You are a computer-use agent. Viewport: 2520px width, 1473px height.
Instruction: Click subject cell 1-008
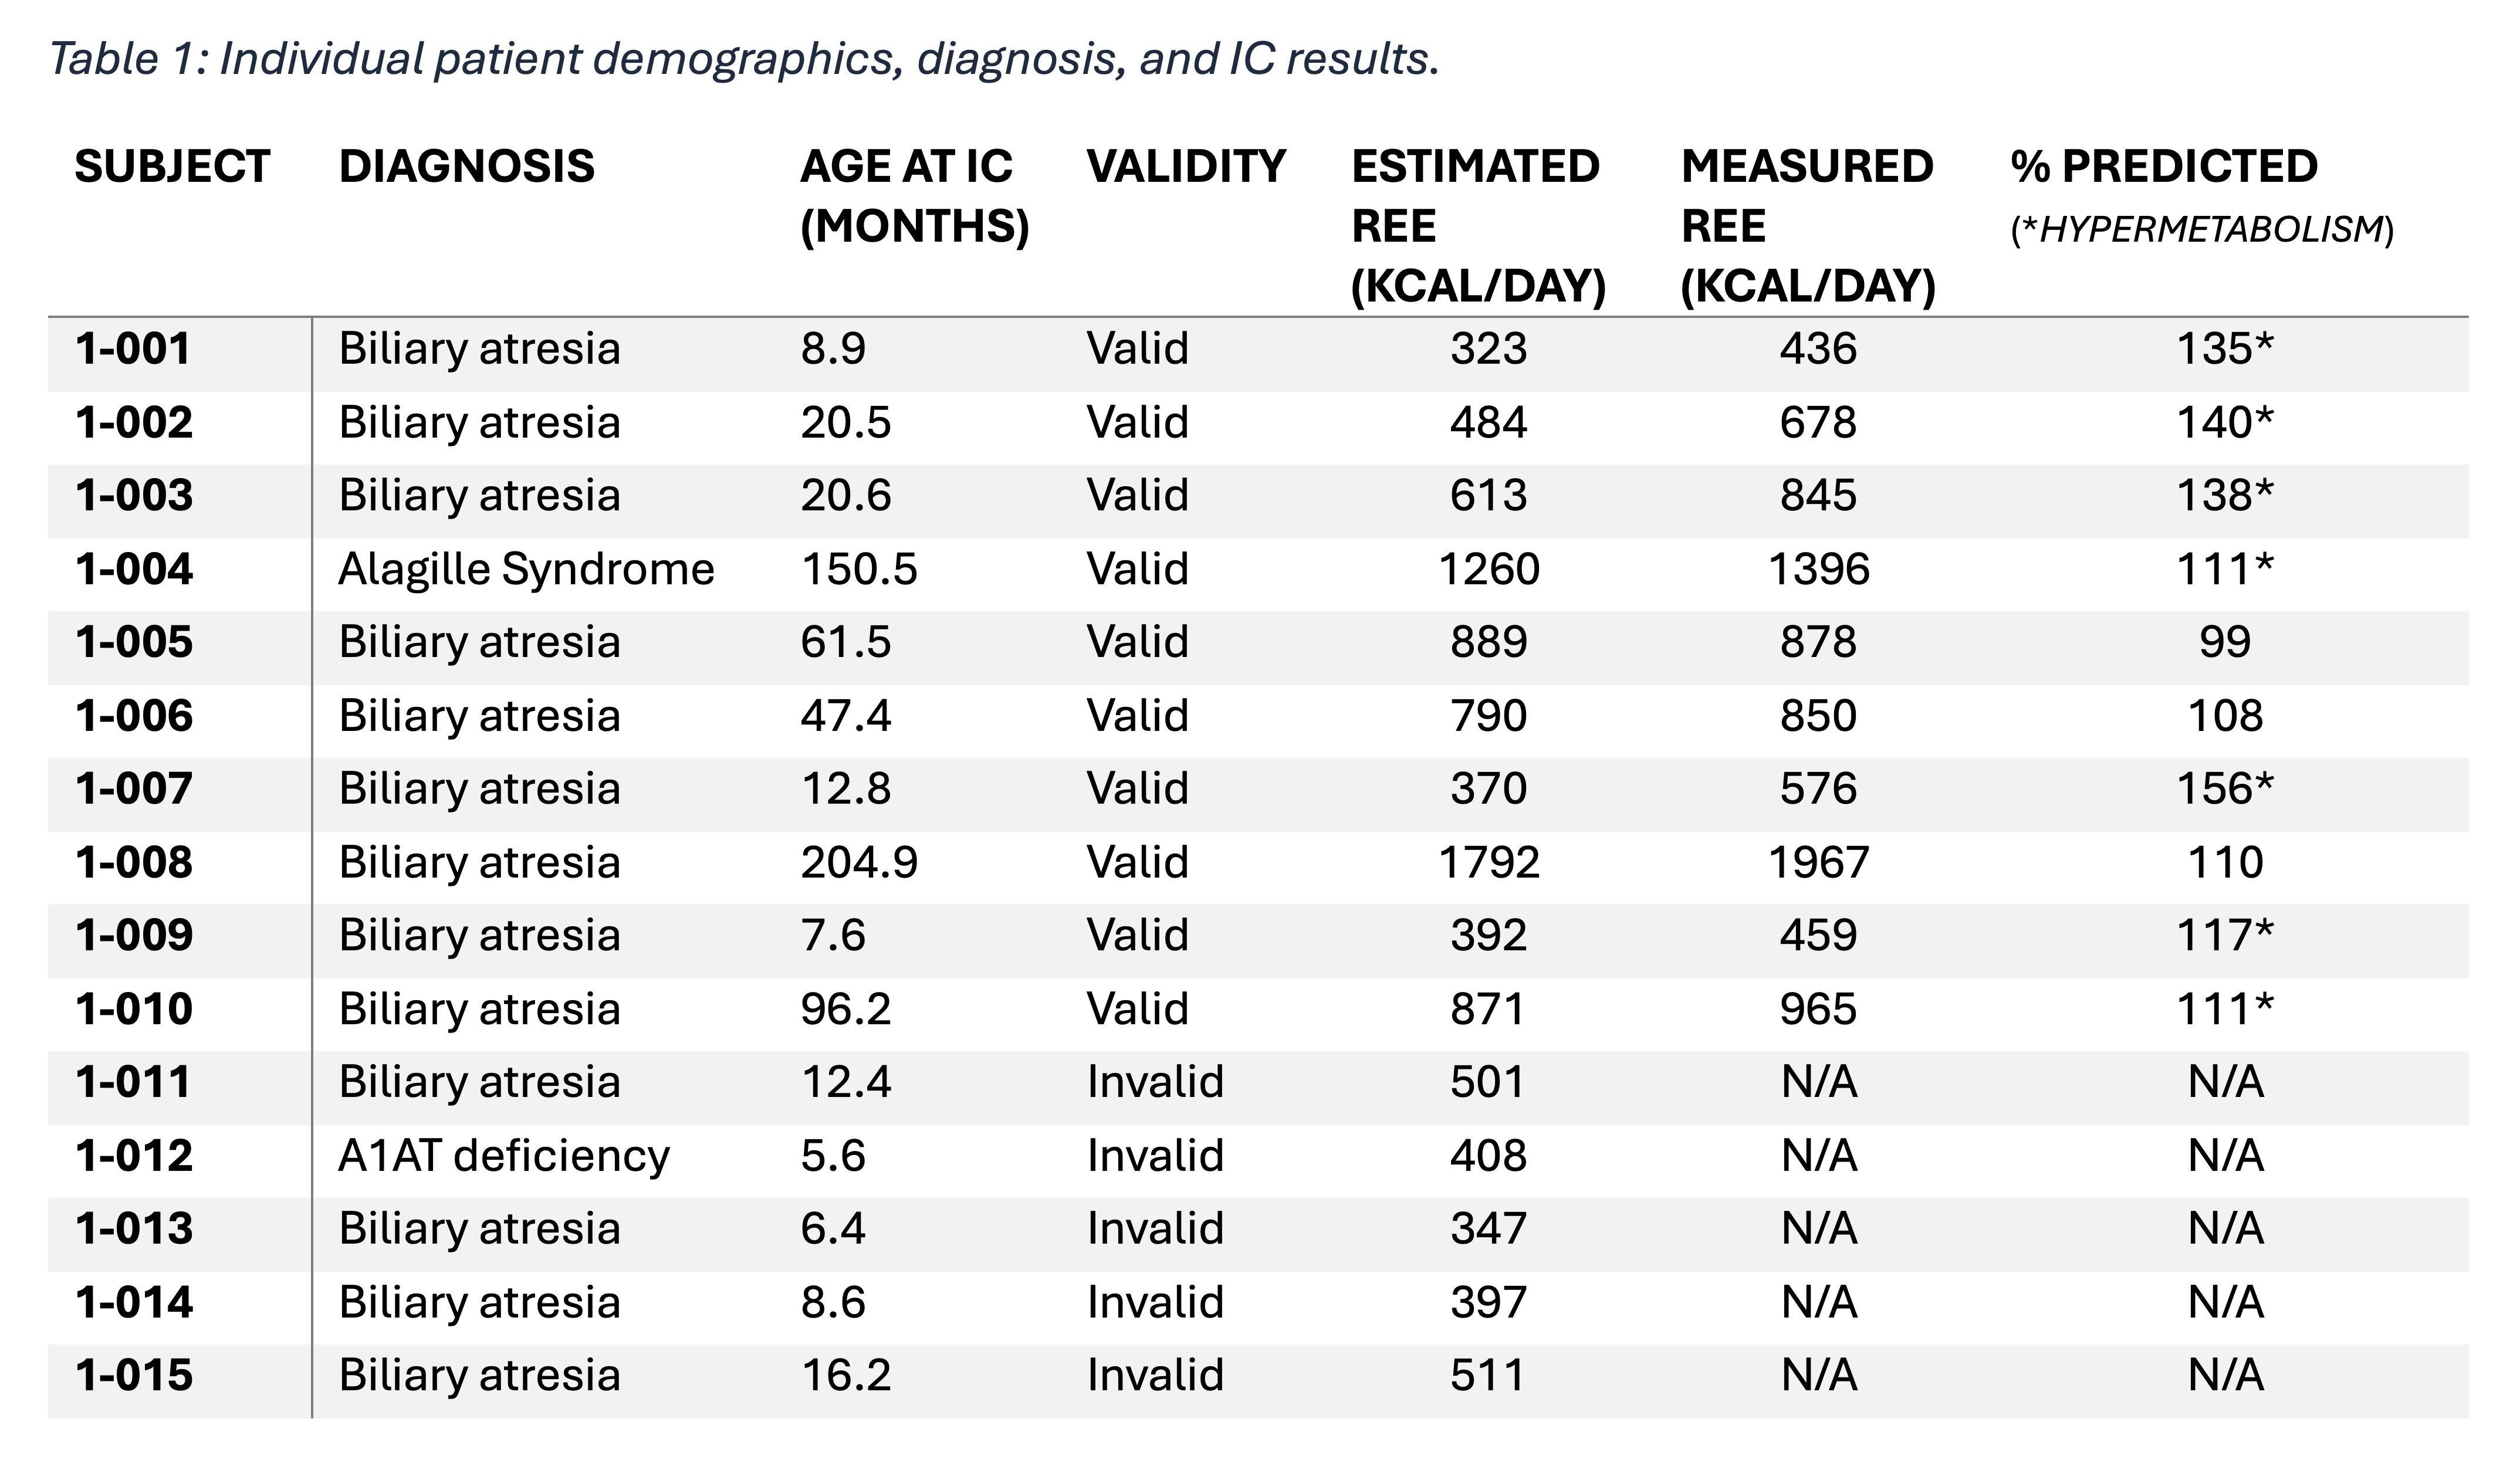pos(134,862)
